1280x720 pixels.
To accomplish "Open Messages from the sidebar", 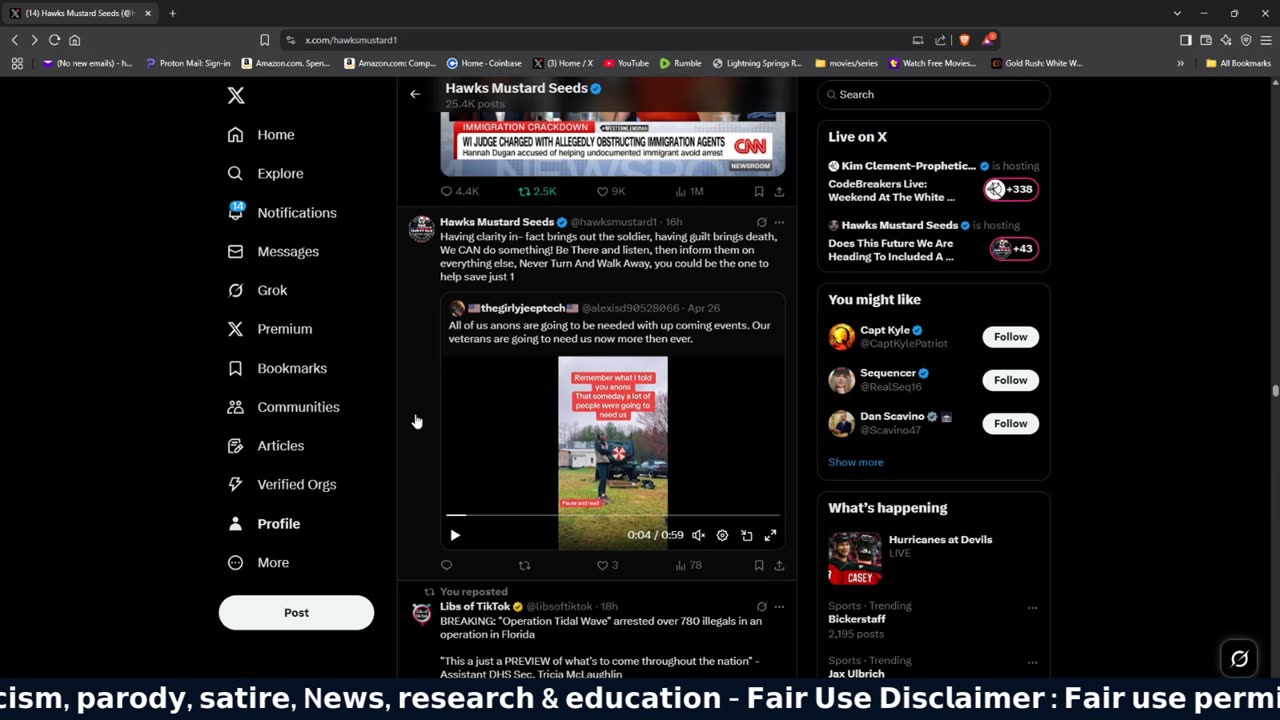I will [x=273, y=251].
